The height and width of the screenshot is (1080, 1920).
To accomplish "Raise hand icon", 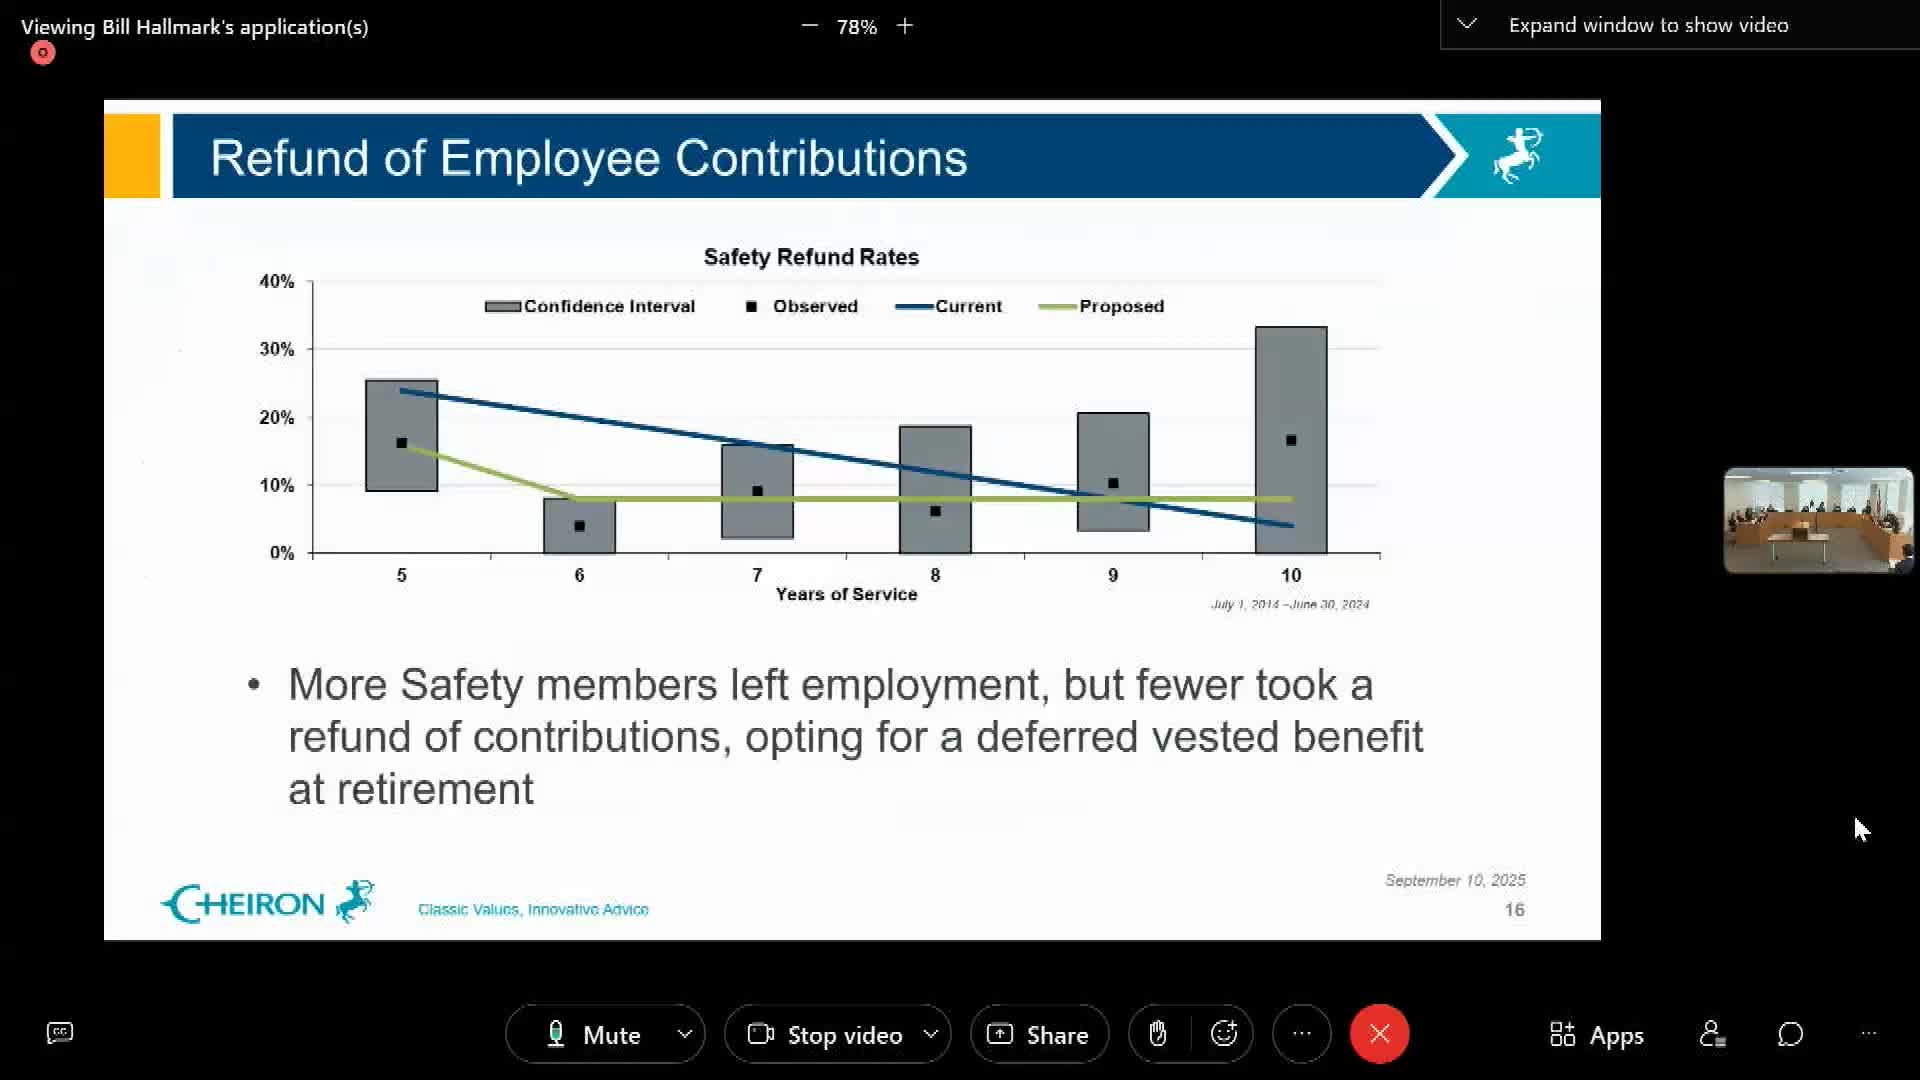I will coord(1158,1034).
